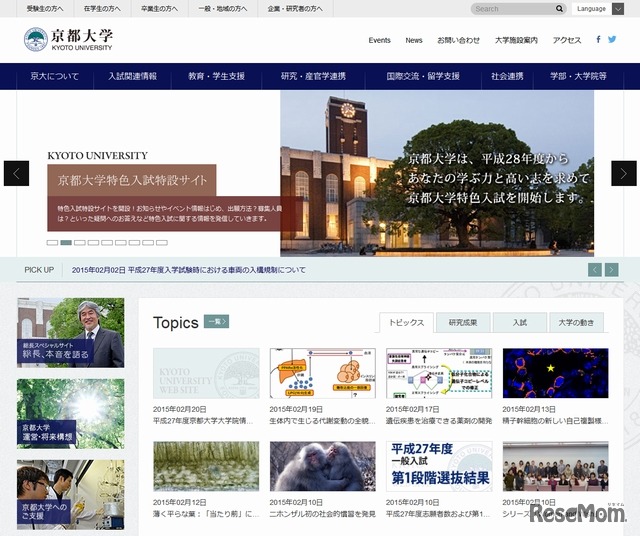Open 京都大学 運営・将来構想 side banner

pyautogui.click(x=71, y=414)
